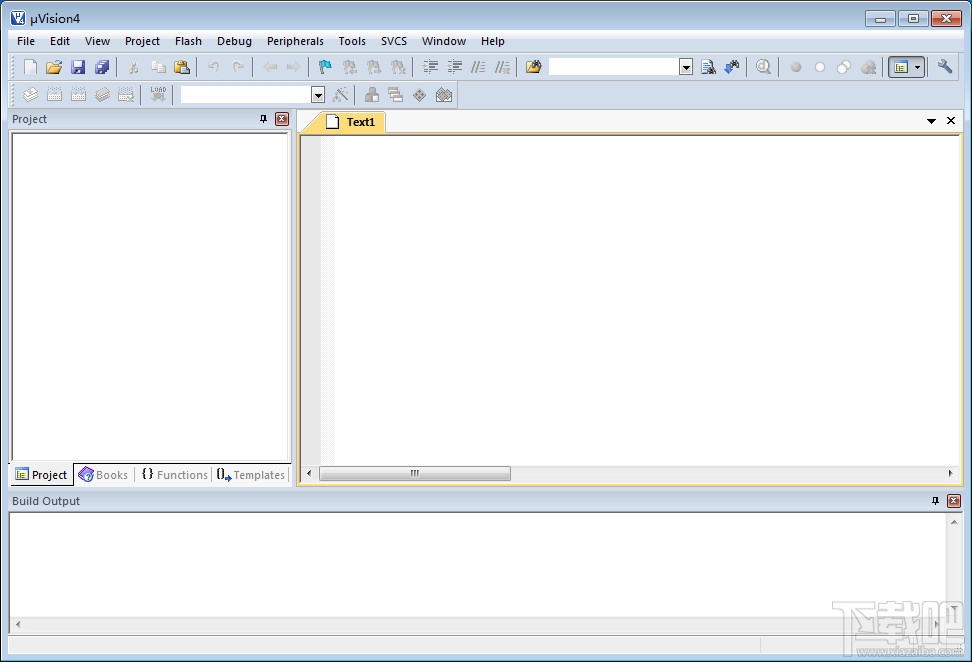Expand the window layout dropdown arrow
This screenshot has width=972, height=662.
coord(918,67)
